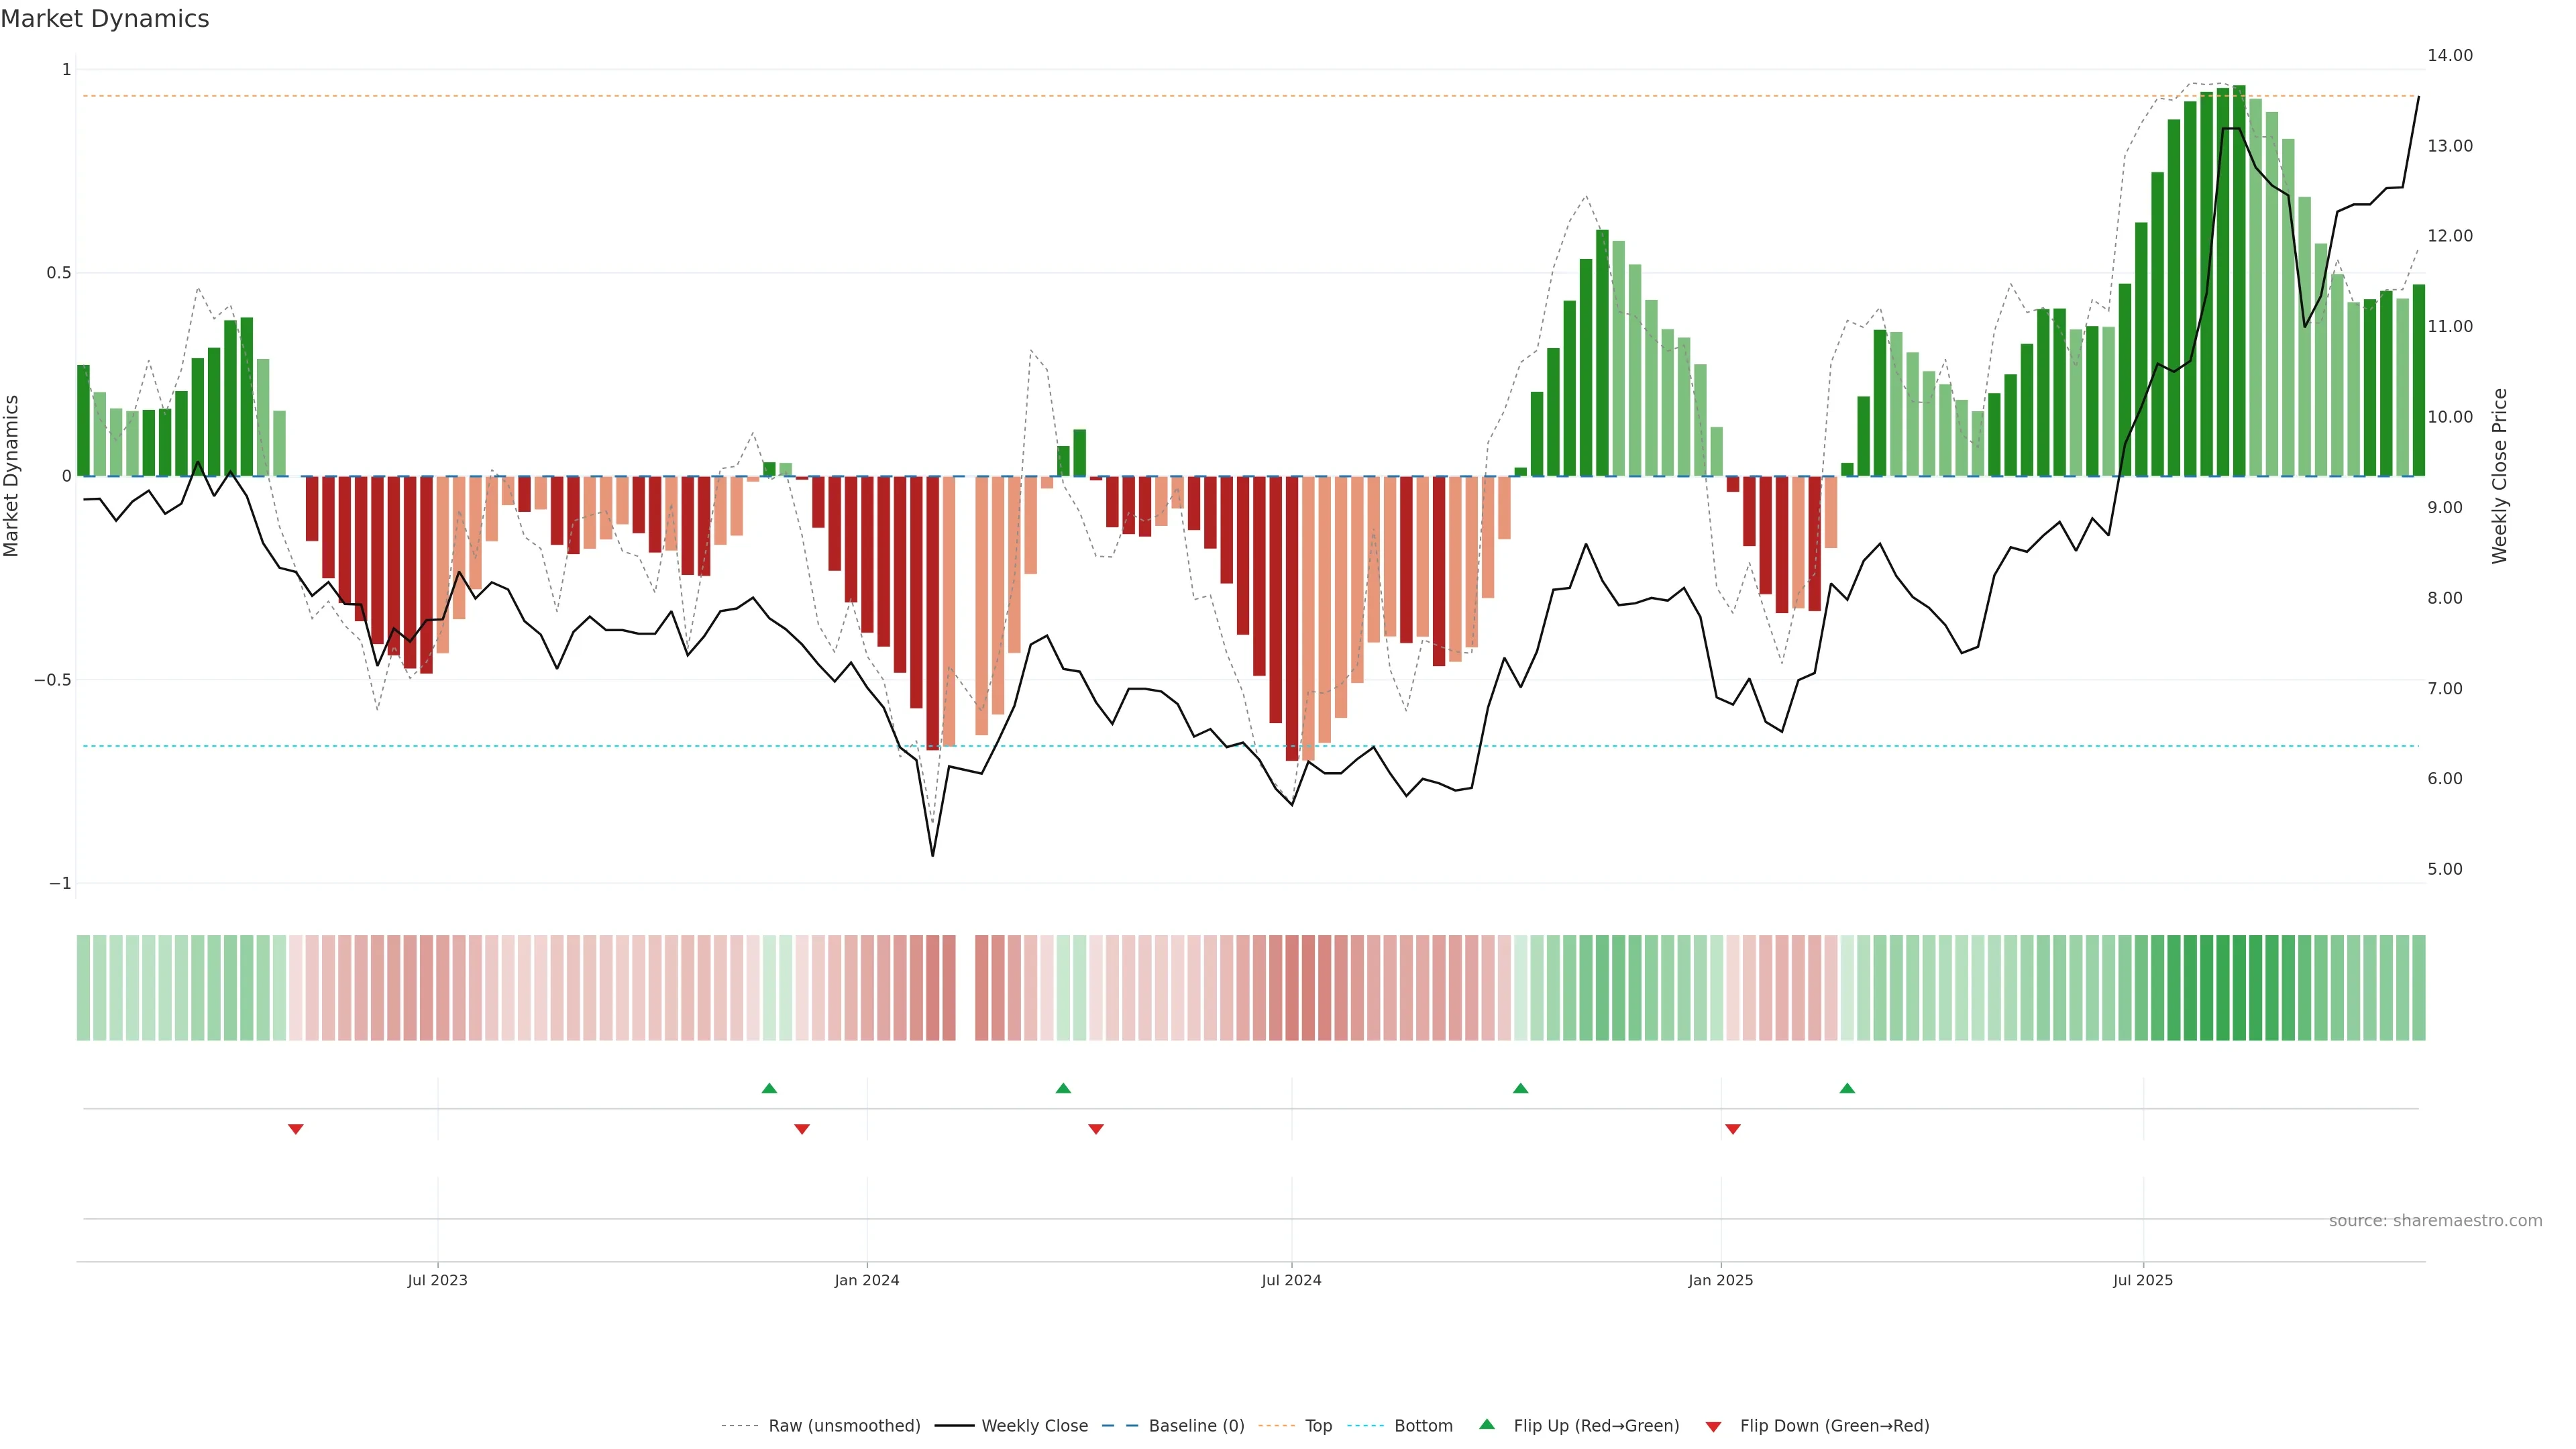Click the green Flip Up triangle between Jul 2024 and Jan 2025

[1520, 1088]
